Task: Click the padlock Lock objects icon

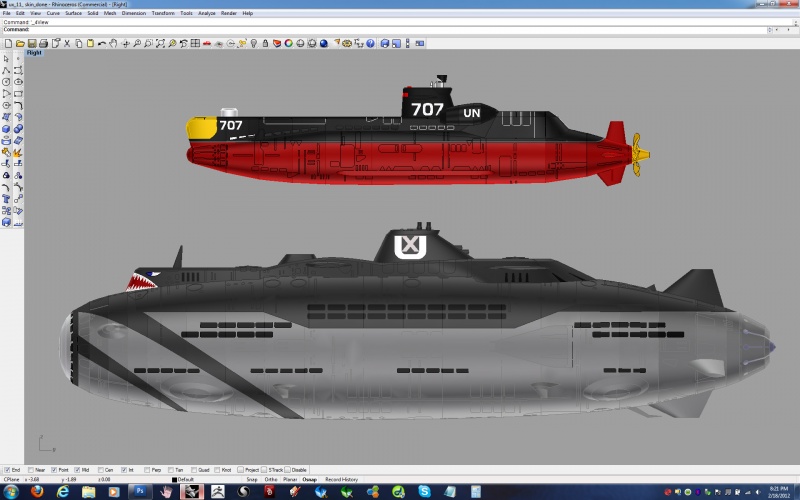Action: click(x=265, y=43)
